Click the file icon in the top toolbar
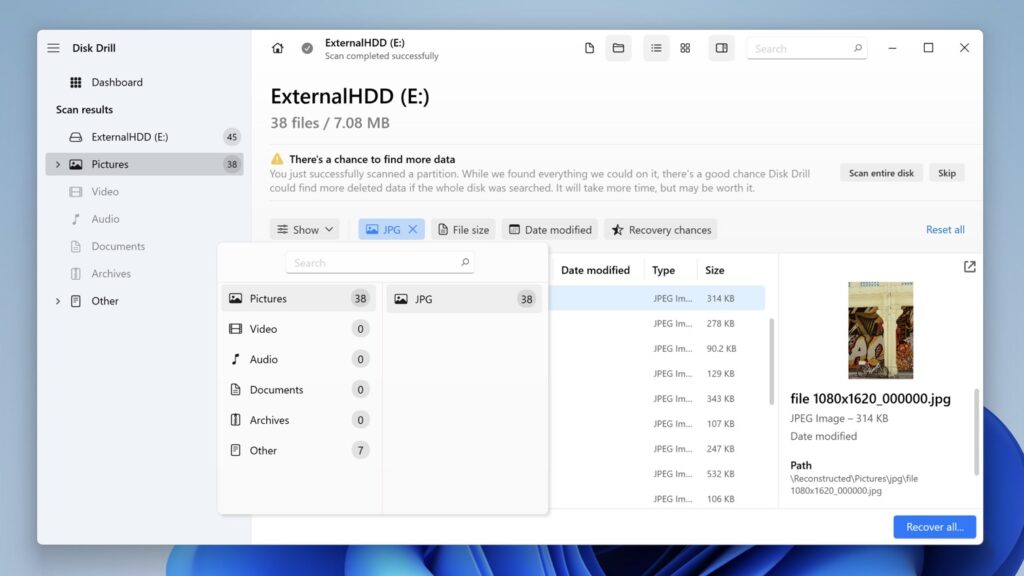Viewport: 1024px width, 576px height. [x=589, y=47]
